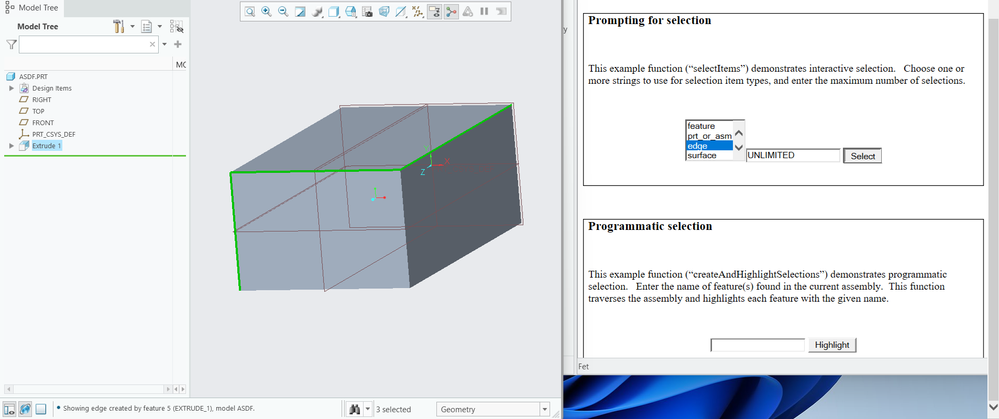Toggle the Annotation Display button

coord(435,12)
